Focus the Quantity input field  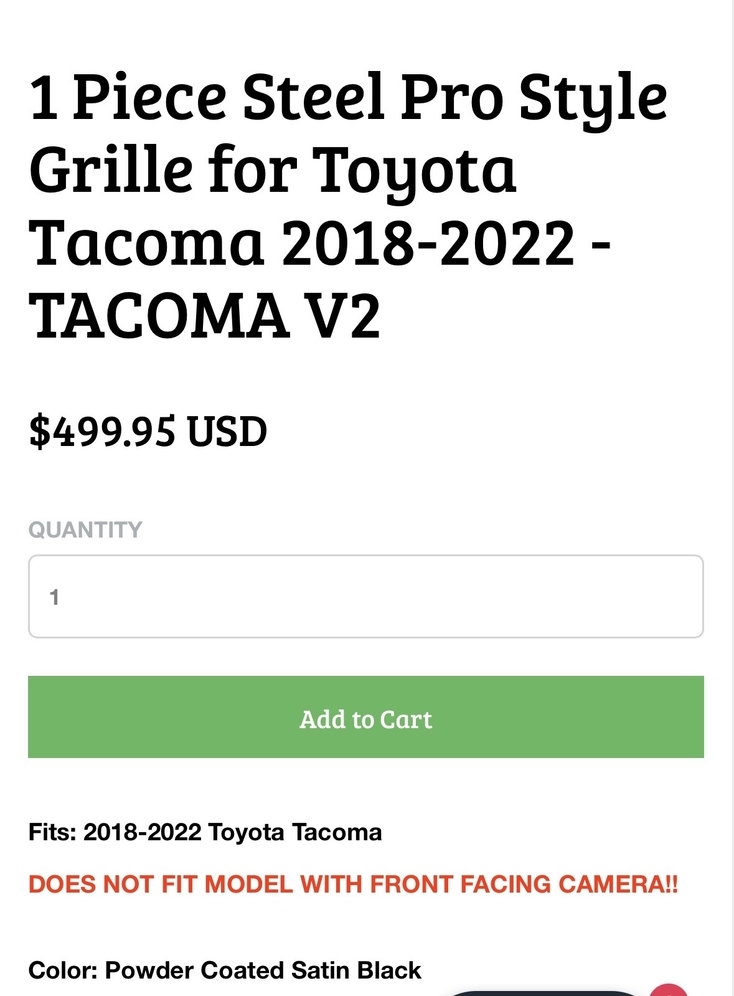[x=366, y=596]
